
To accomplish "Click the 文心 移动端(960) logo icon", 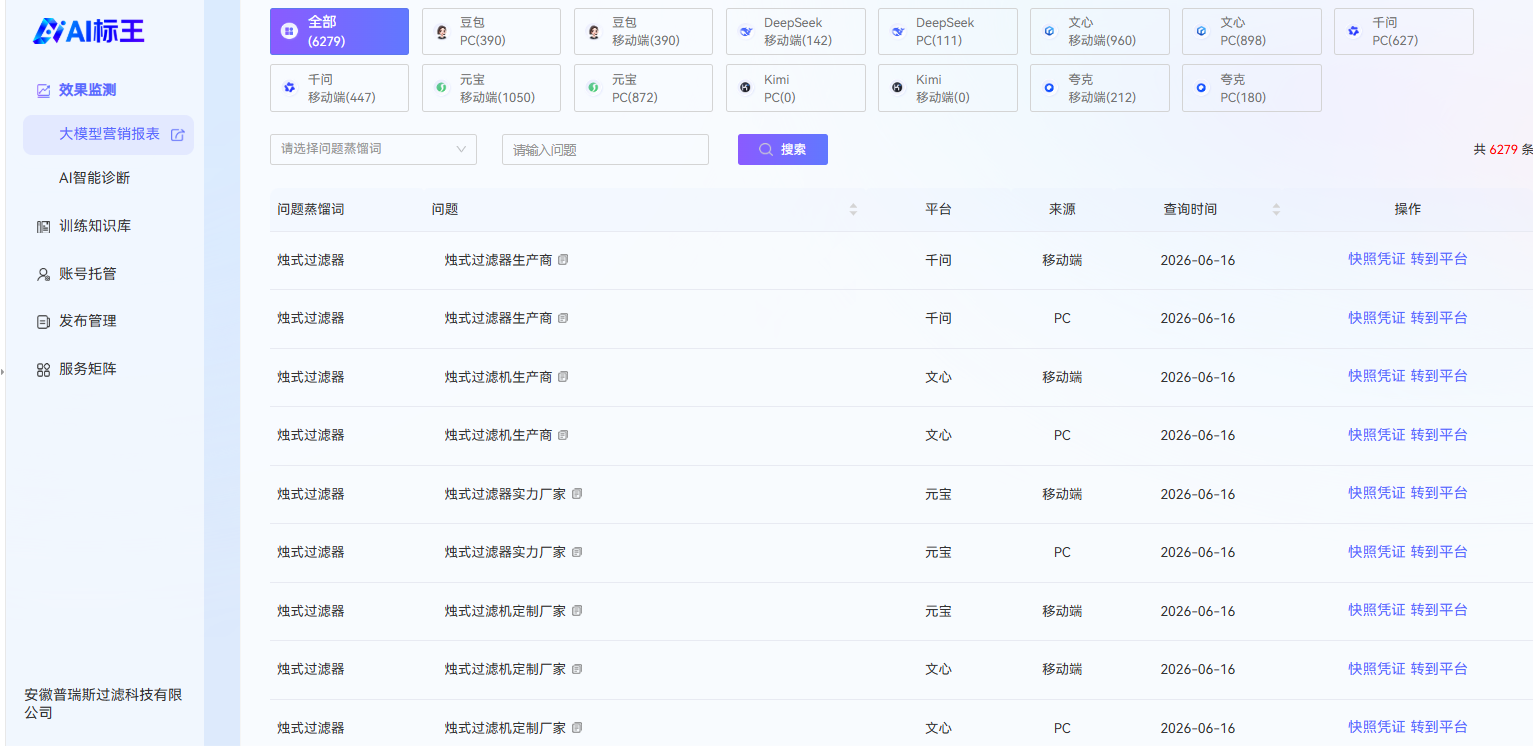I will pos(1049,32).
